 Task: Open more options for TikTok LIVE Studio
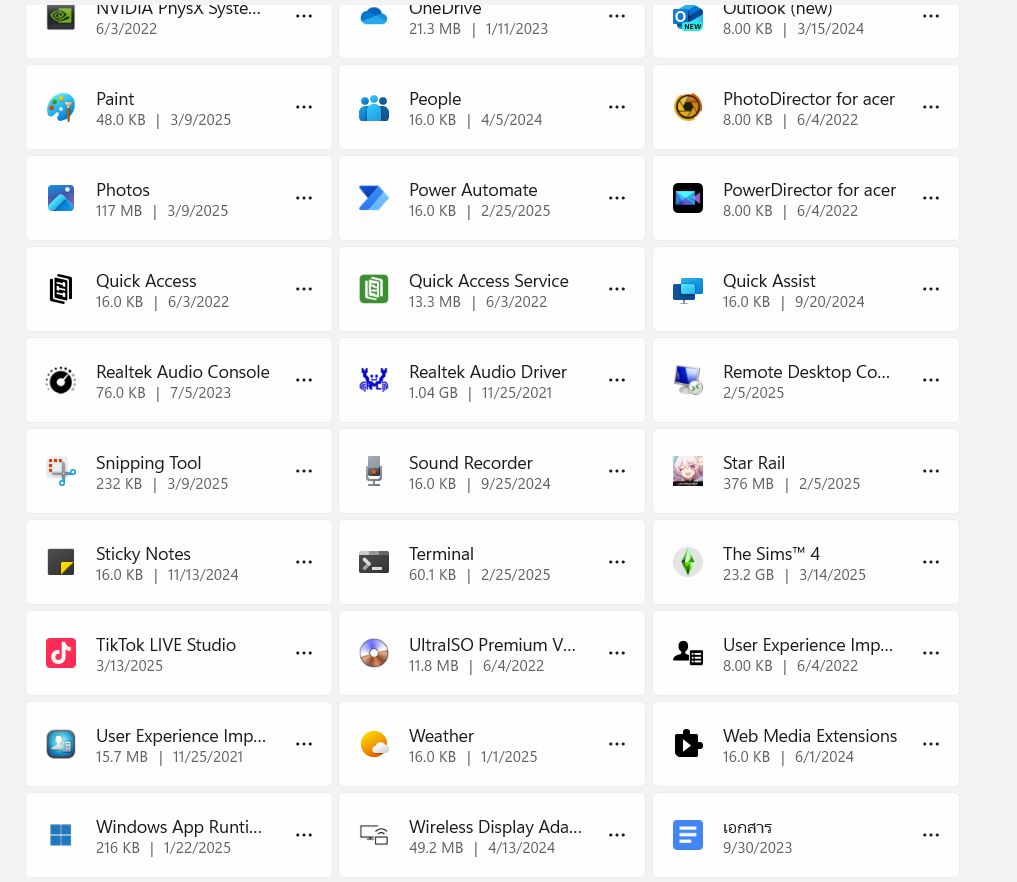point(304,653)
